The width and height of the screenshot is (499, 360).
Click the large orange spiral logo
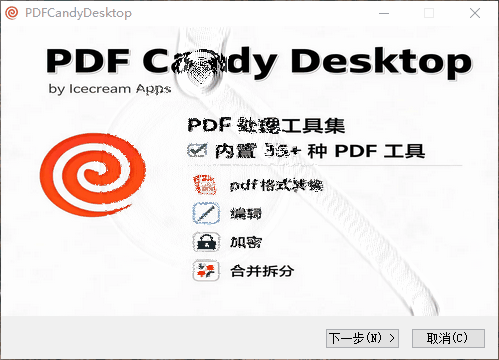(x=93, y=175)
